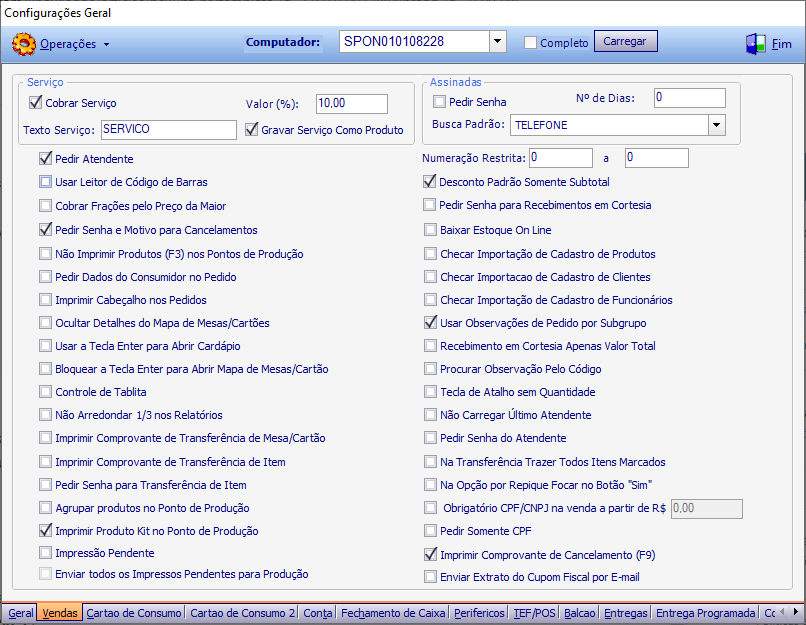This screenshot has height=625, width=806.
Task: Switch to the Entregas tab
Action: (x=626, y=613)
